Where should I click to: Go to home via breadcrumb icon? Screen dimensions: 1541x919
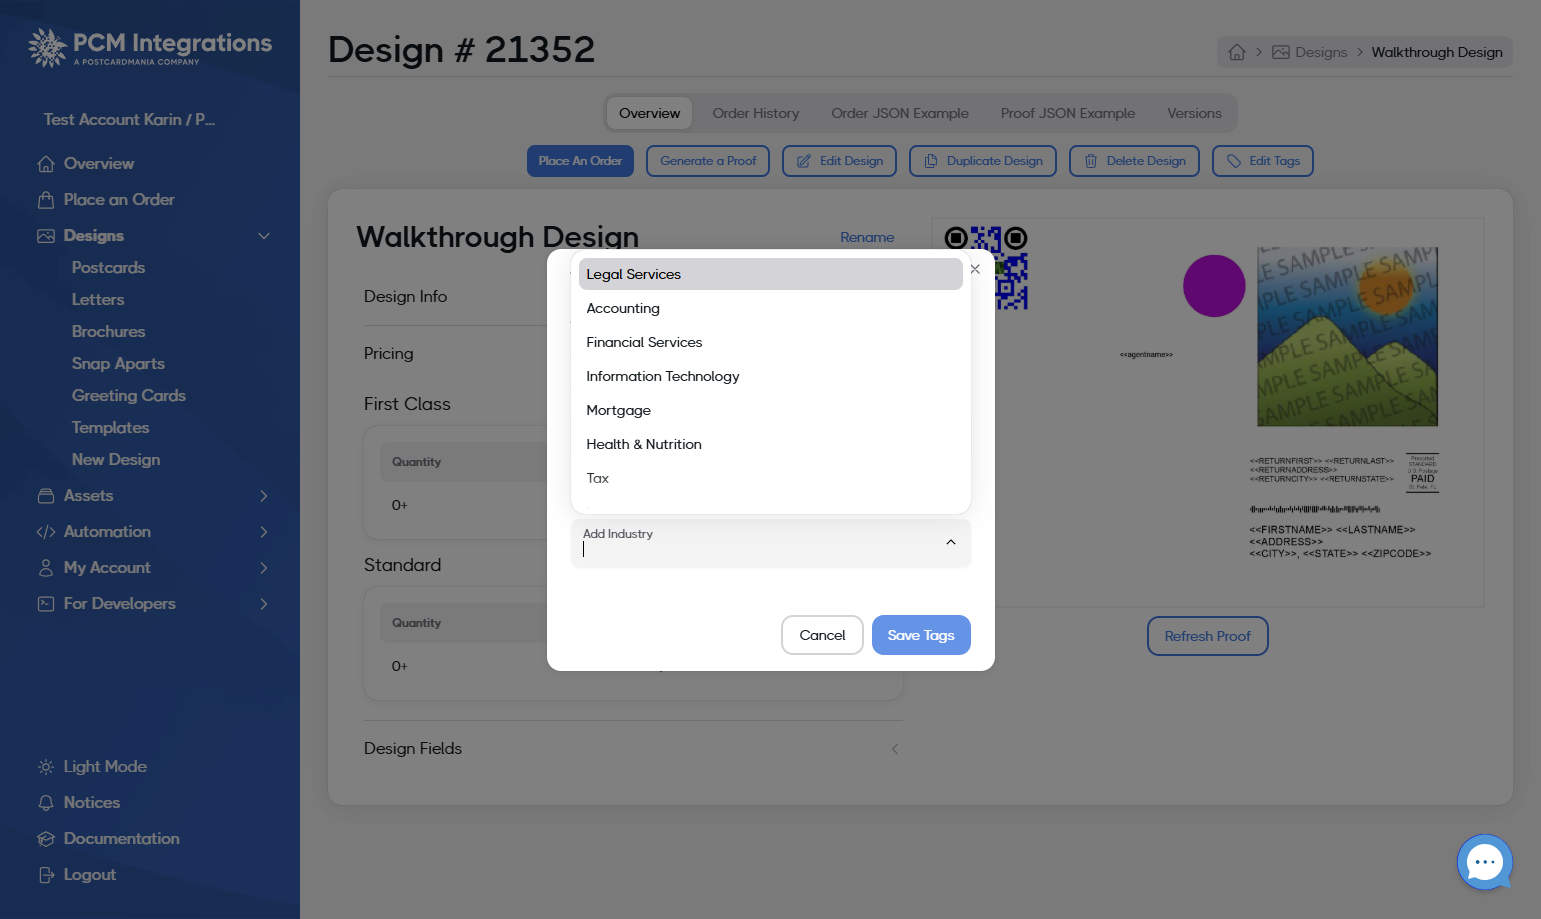[x=1237, y=52]
